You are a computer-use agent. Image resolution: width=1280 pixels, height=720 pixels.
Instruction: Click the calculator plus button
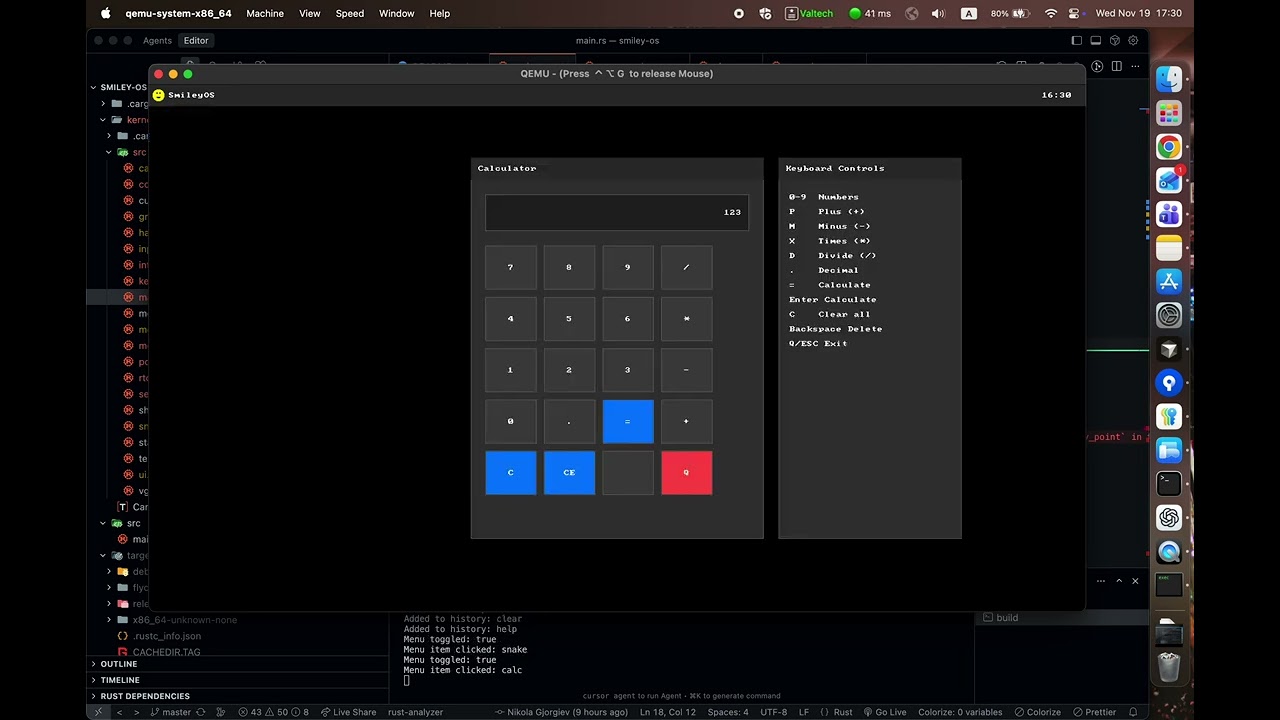point(686,421)
